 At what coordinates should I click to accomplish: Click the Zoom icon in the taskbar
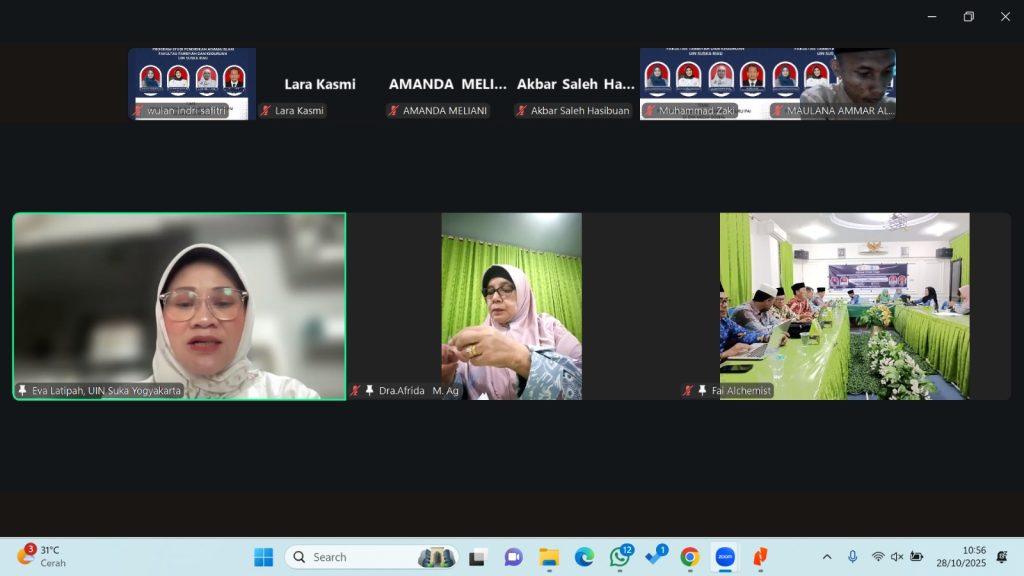pyautogui.click(x=724, y=557)
